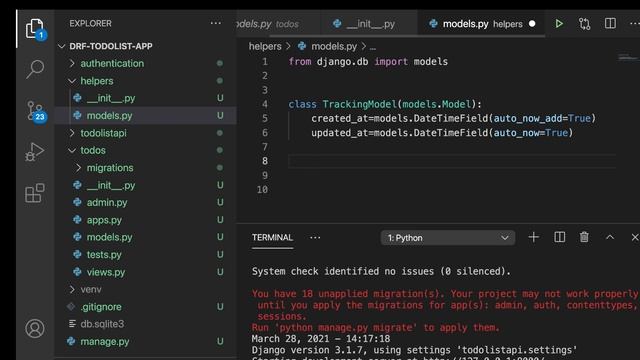Screen dimensions: 640x360
Task: Select terminal from '1: Python' dropdown
Action: pyautogui.click(x=448, y=238)
